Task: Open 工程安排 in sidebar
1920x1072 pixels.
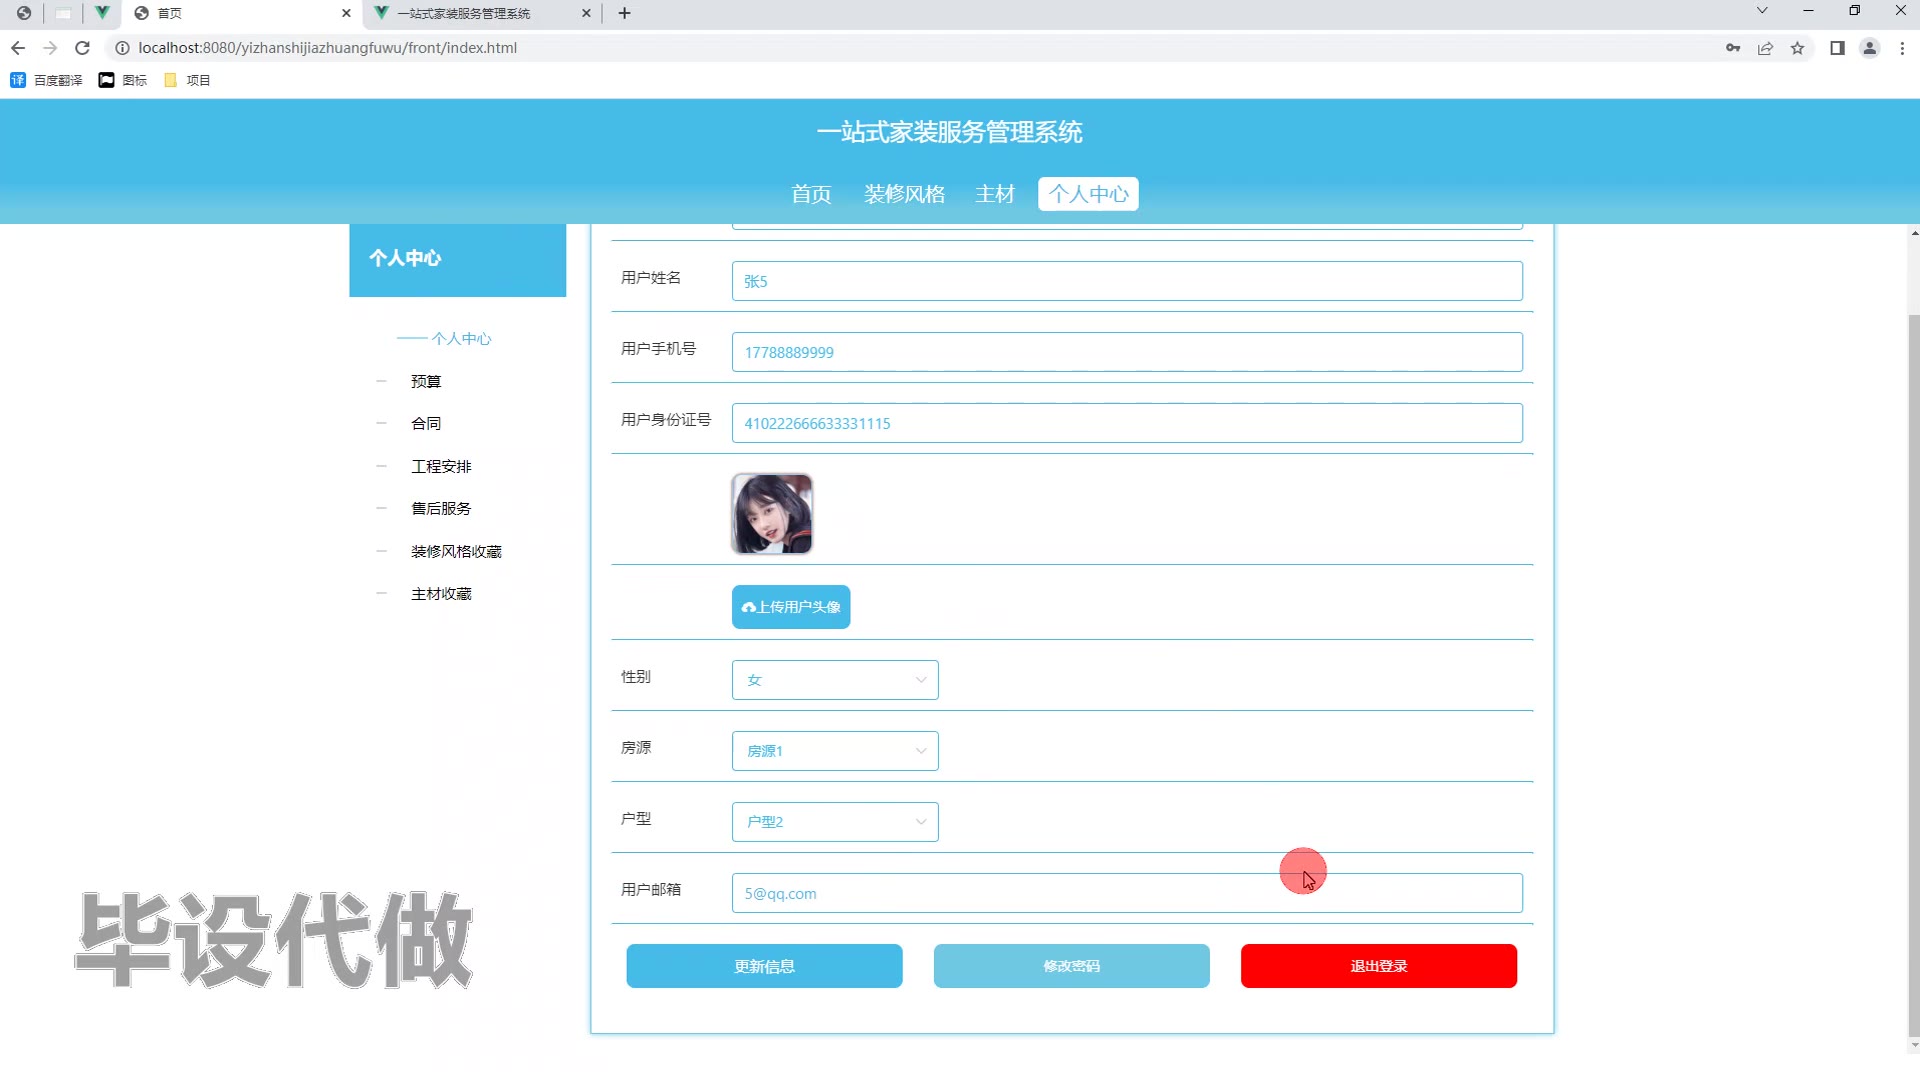Action: 441,466
